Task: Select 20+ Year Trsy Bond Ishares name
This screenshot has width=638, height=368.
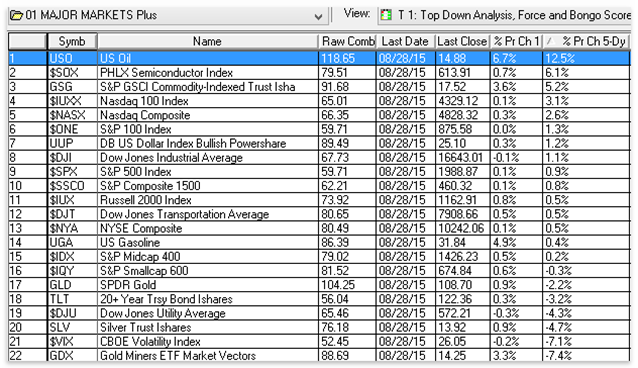Action: tap(208, 299)
